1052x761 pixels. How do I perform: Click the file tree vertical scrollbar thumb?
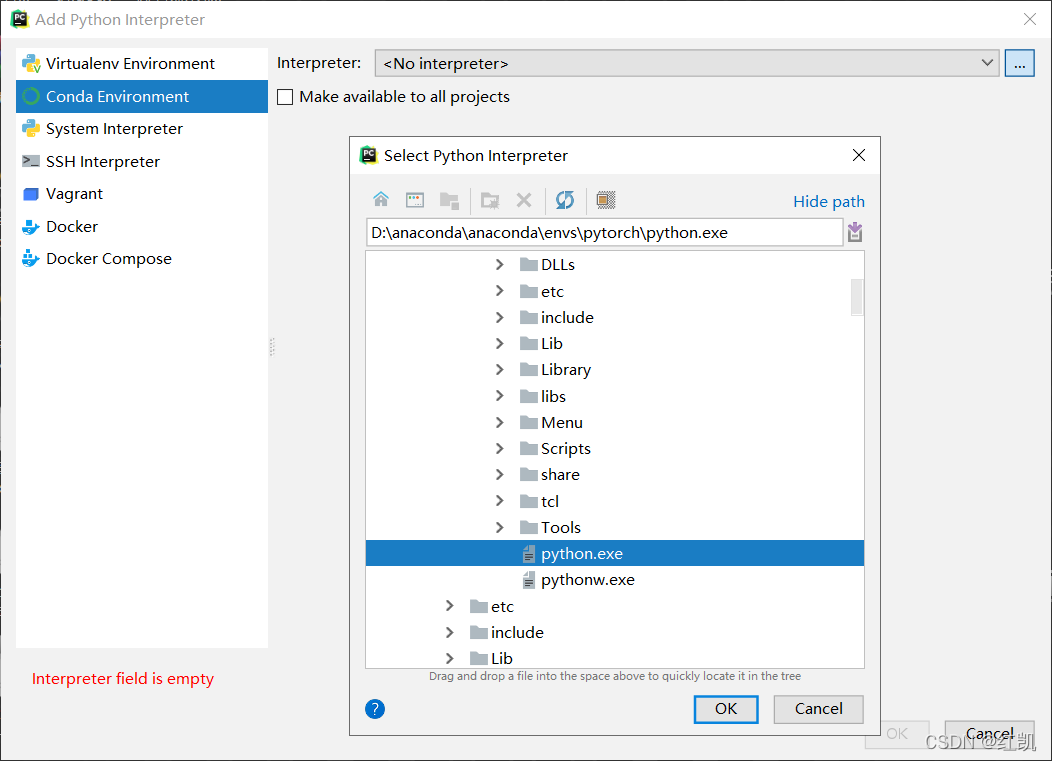tap(857, 297)
